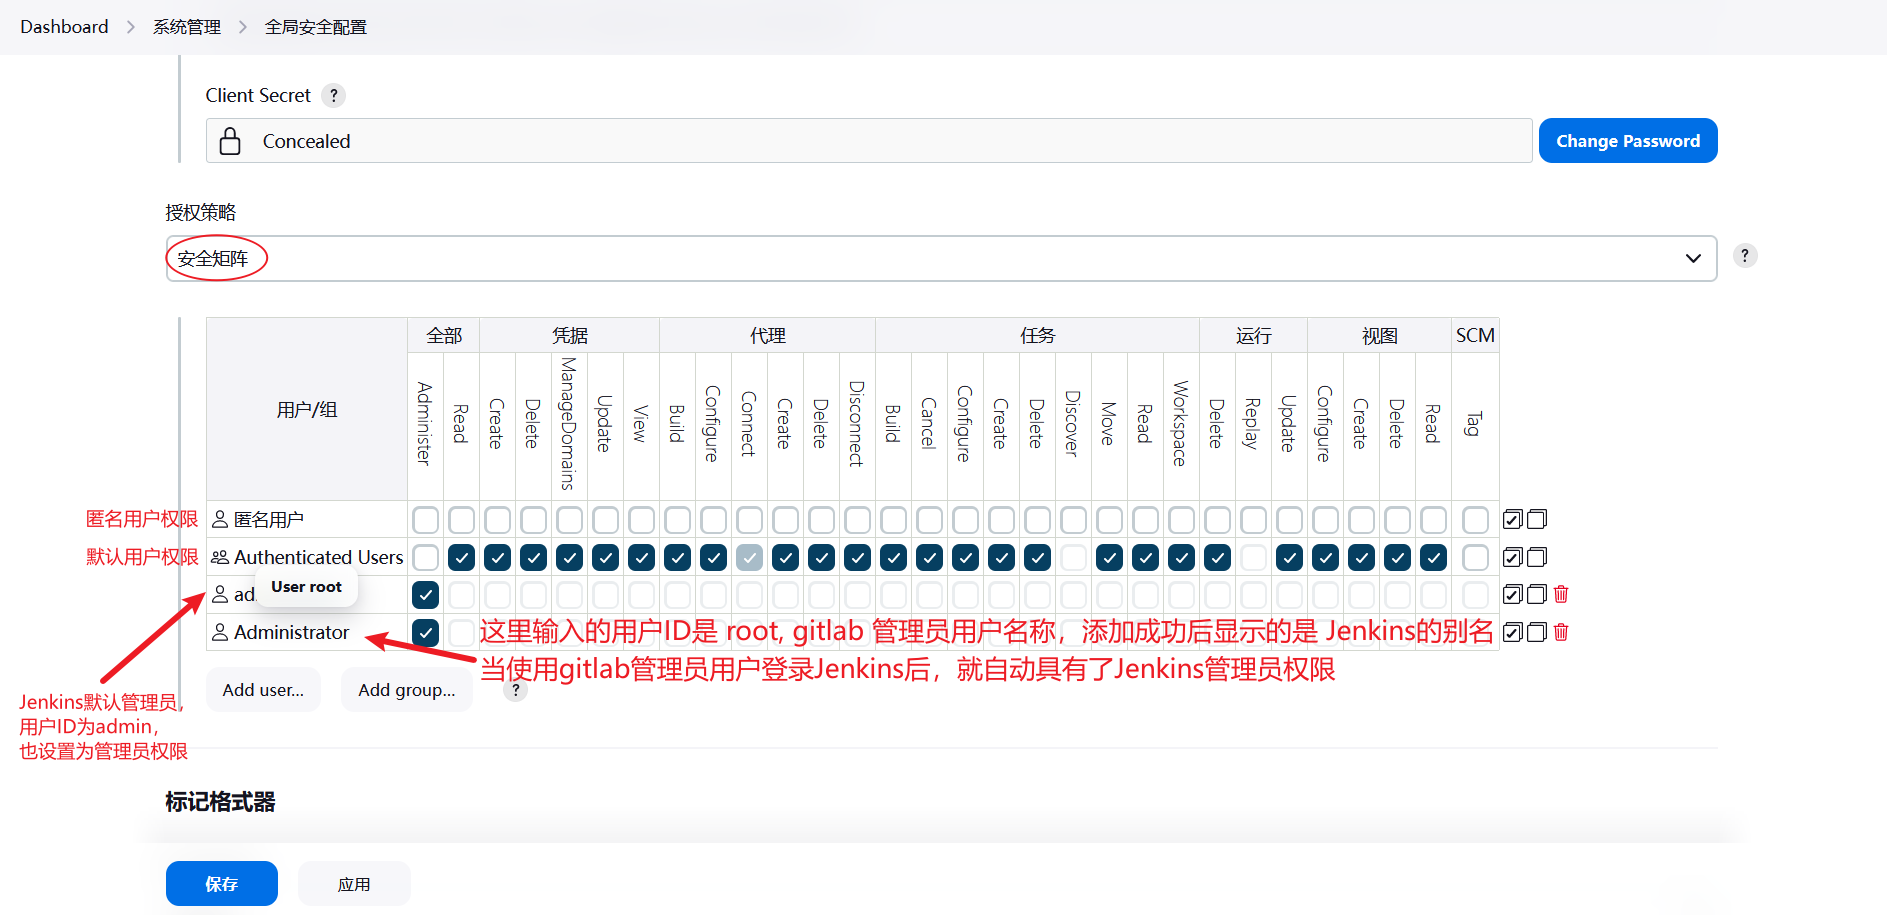The width and height of the screenshot is (1887, 915).
Task: Unselect all permissions for Administrator row
Action: [1537, 632]
